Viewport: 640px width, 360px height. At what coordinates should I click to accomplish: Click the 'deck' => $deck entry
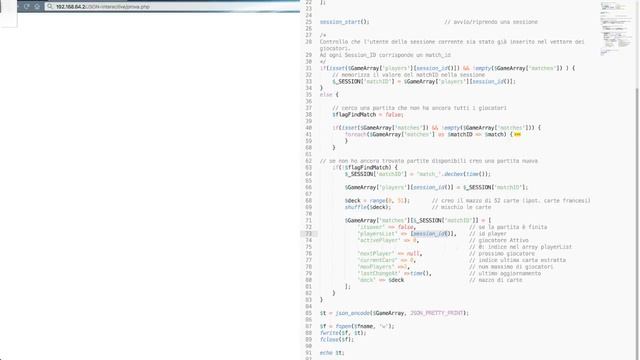click(x=380, y=280)
